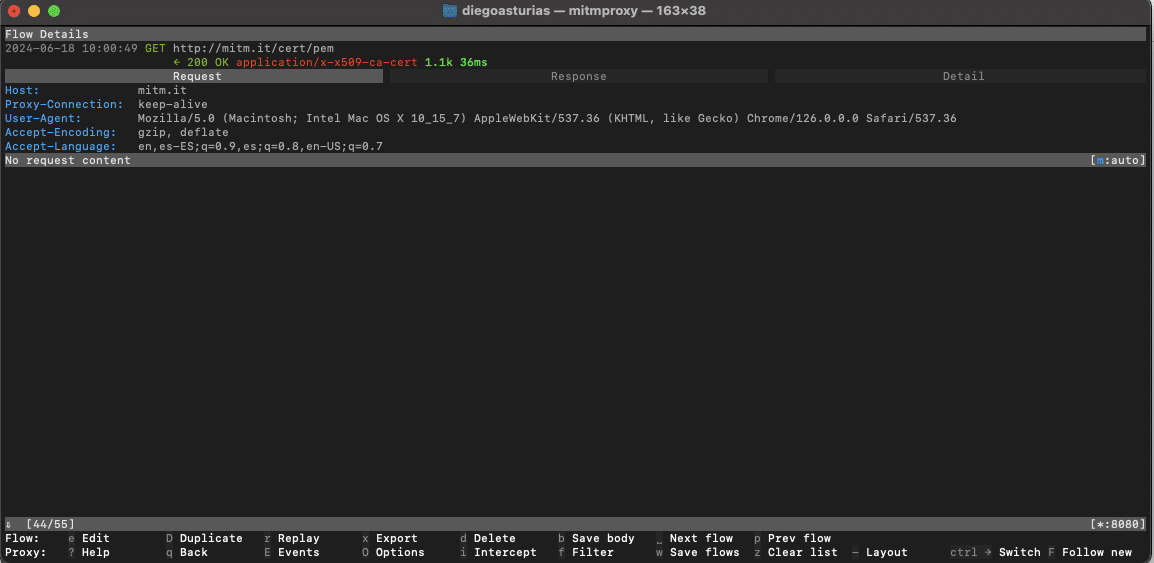Click the Flow Details header
This screenshot has height=563, width=1154.
pyautogui.click(x=46, y=35)
